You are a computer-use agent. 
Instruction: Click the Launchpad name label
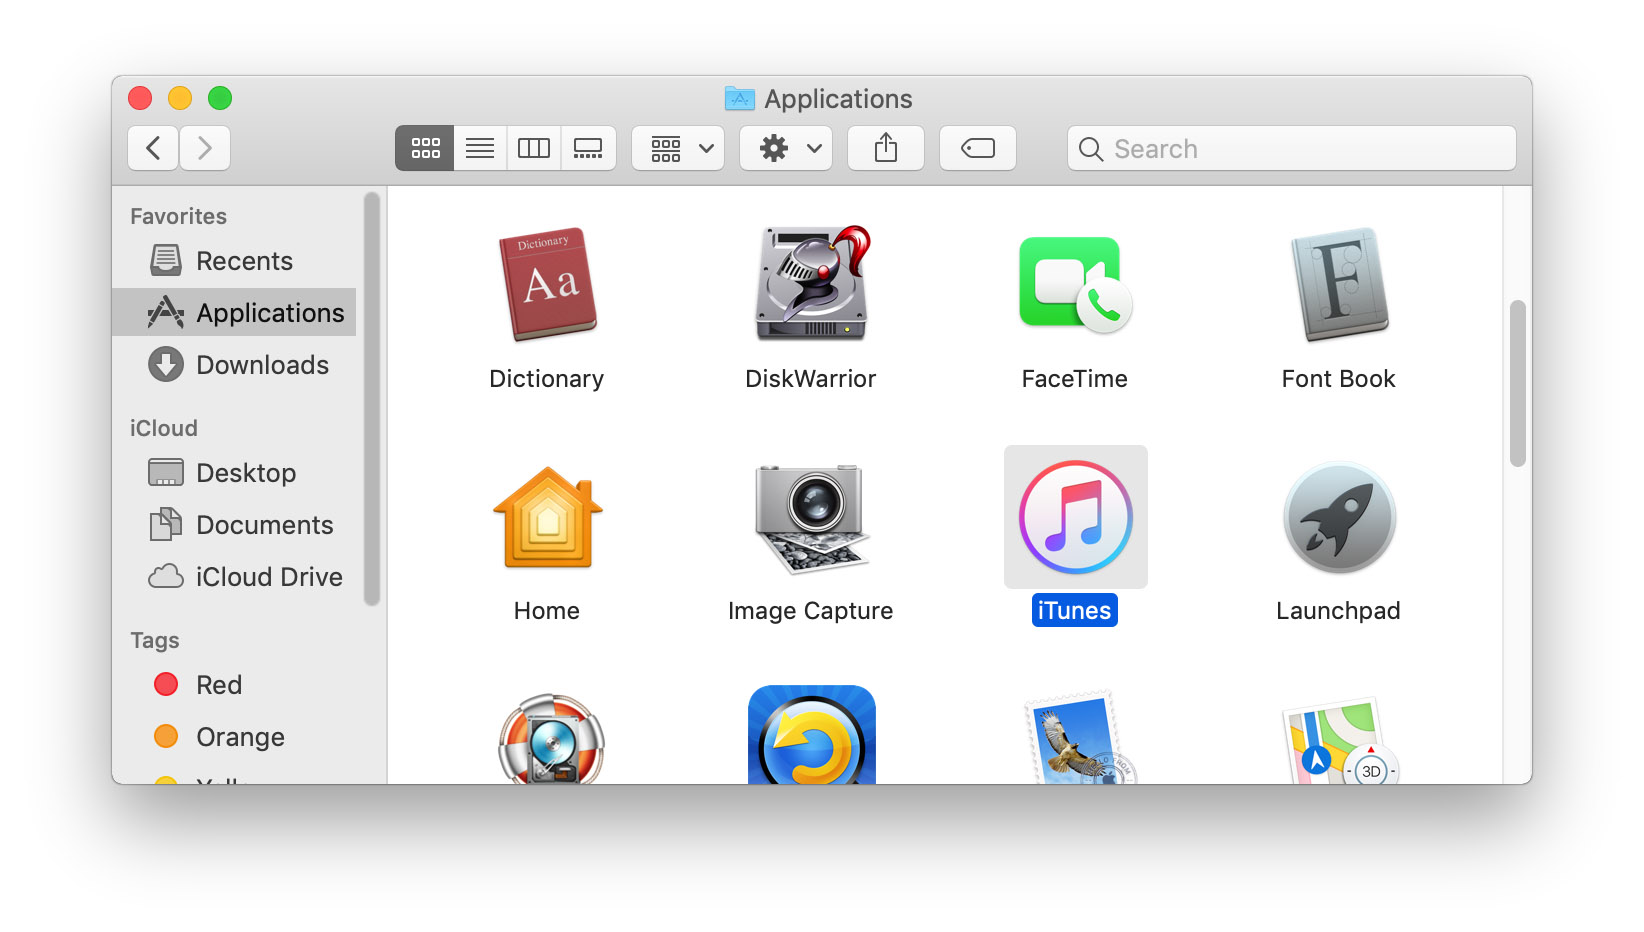1338,611
